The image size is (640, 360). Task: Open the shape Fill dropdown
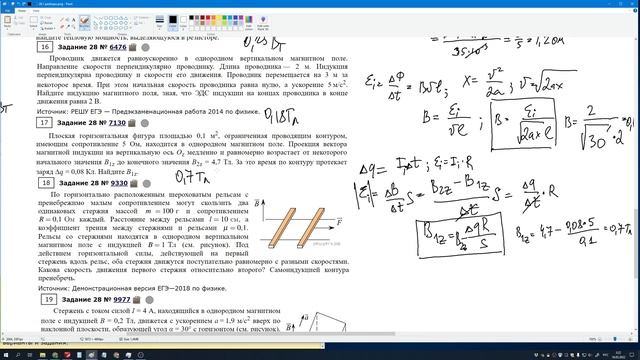click(x=140, y=23)
